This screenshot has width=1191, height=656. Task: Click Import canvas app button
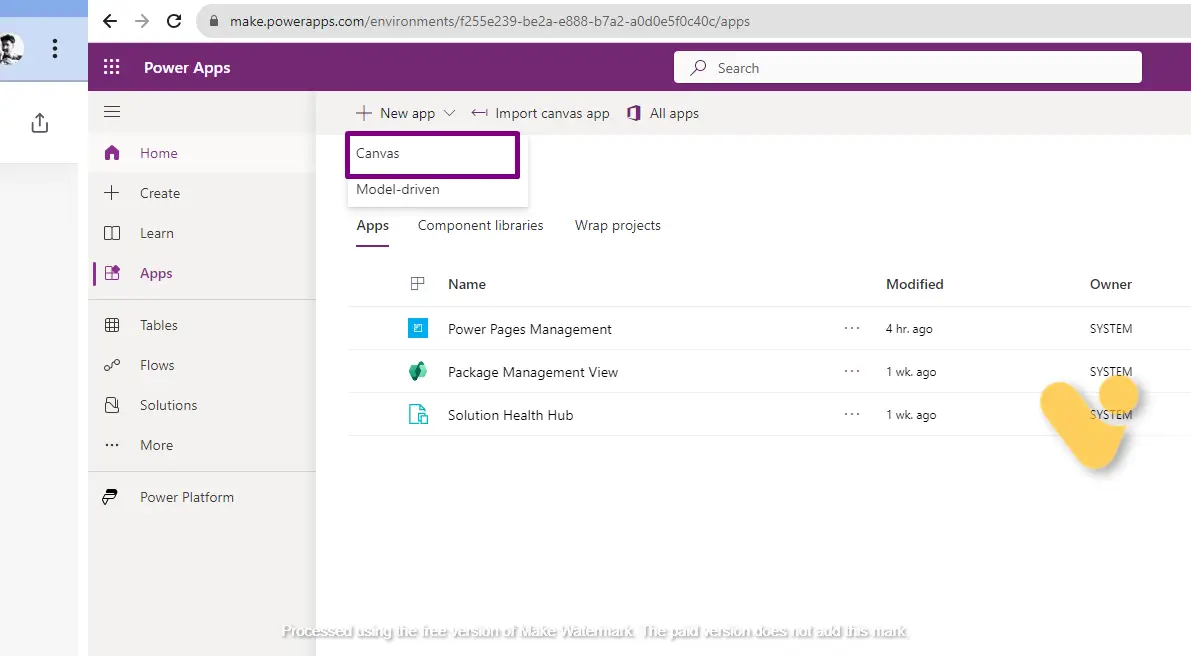click(540, 113)
